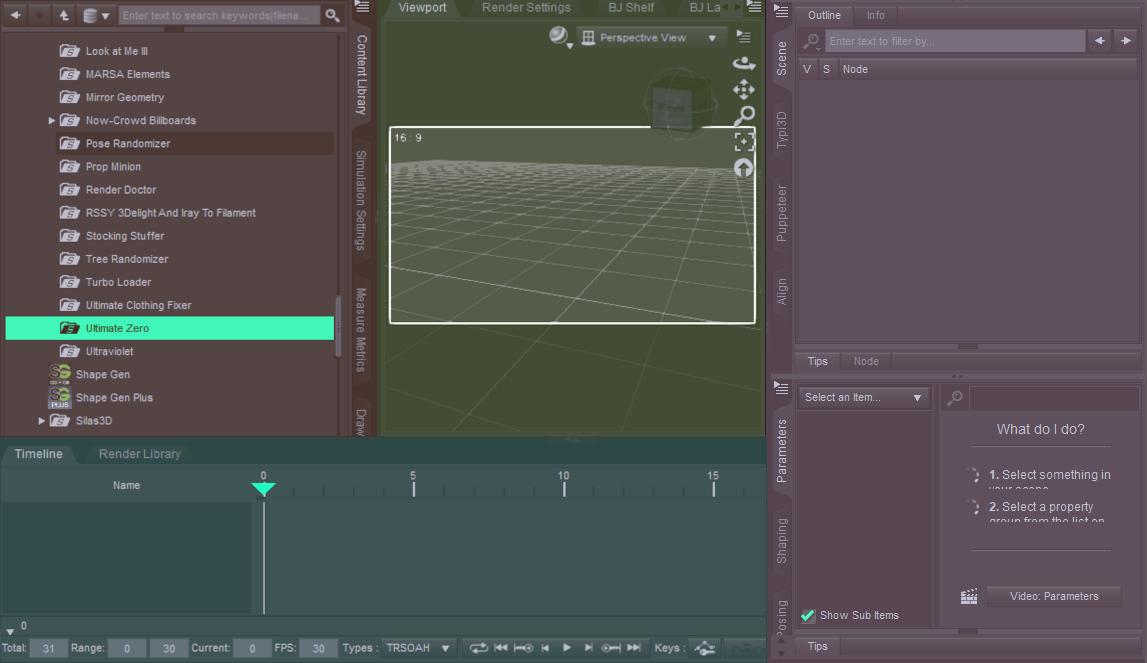Click the timeline playhead marker at frame 0
This screenshot has width=1147, height=663.
point(263,488)
